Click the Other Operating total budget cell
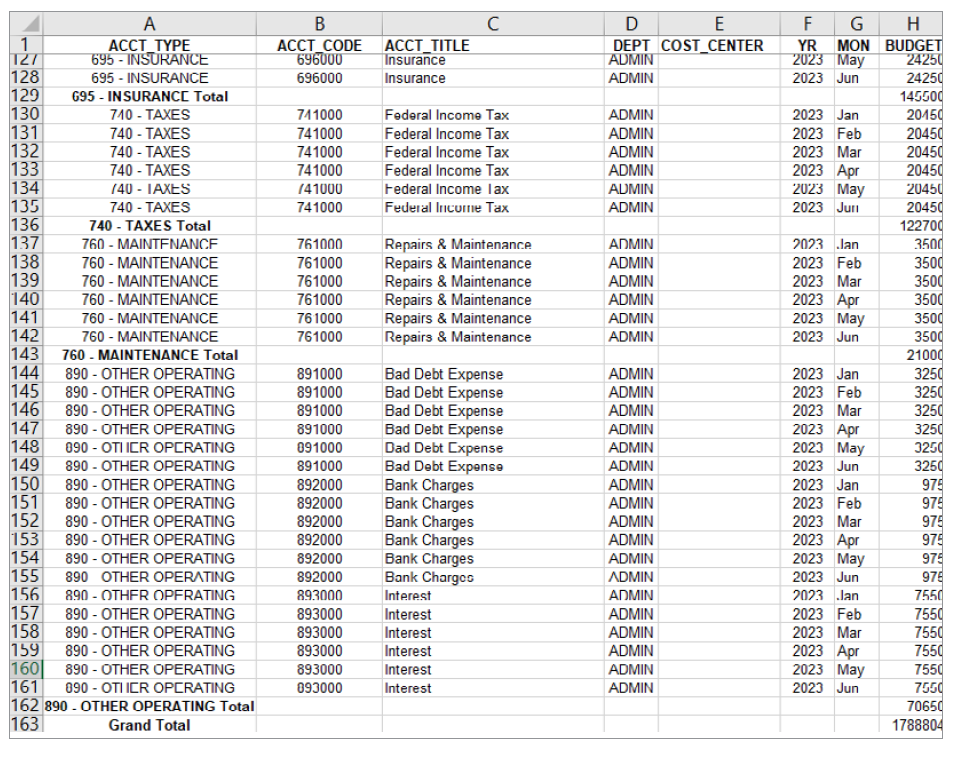Viewport: 954px width, 766px height. pyautogui.click(x=911, y=706)
